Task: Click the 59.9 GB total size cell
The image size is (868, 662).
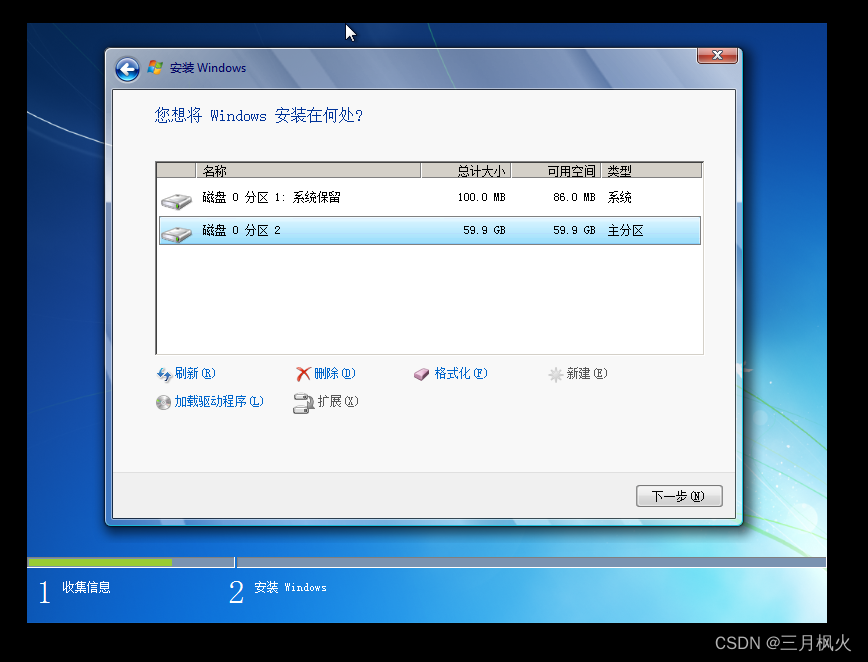Action: point(484,230)
